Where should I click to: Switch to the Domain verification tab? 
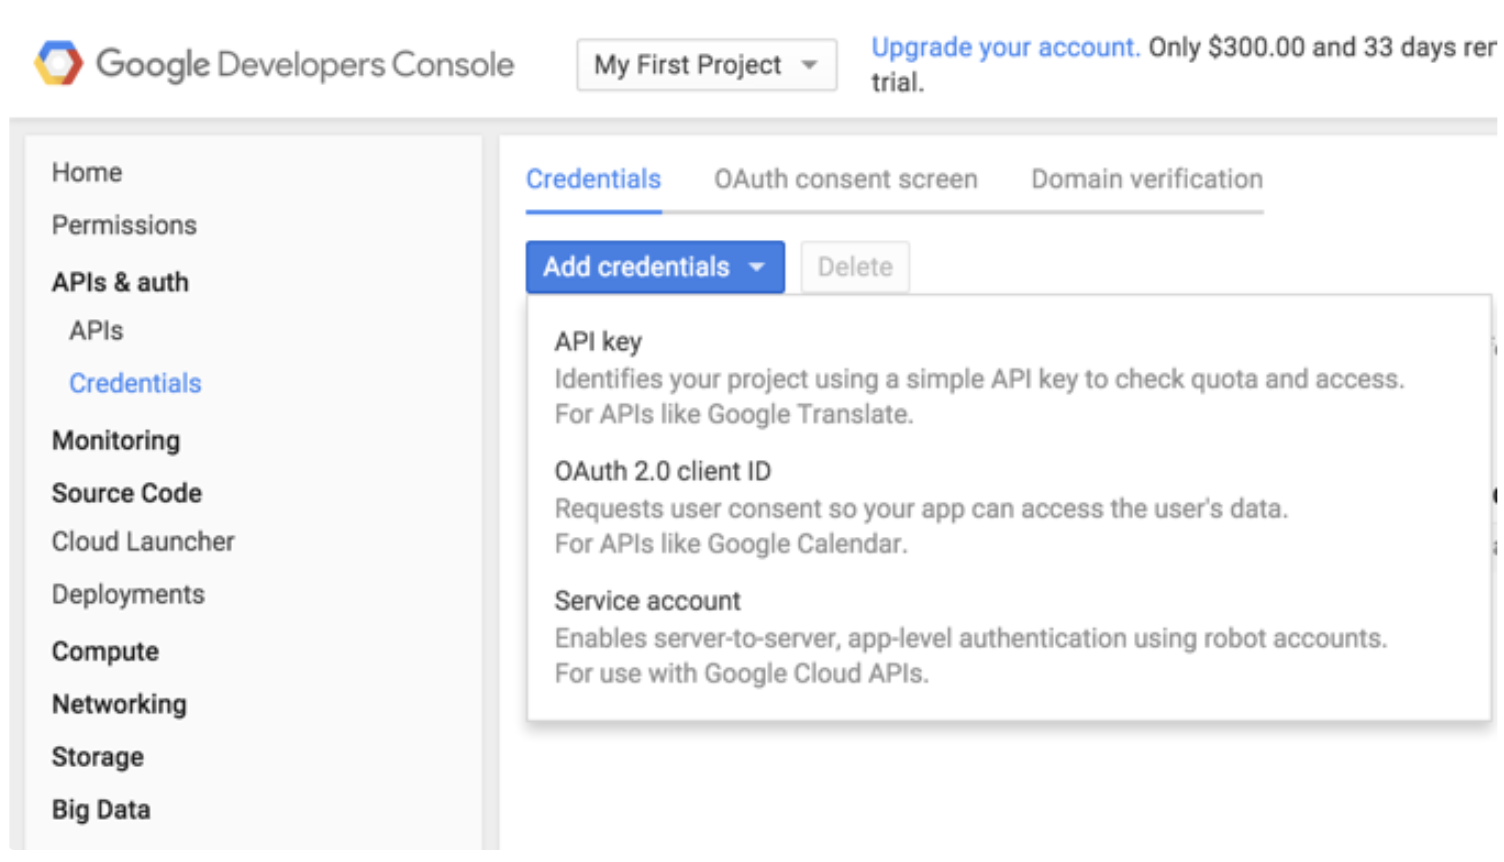1146,179
